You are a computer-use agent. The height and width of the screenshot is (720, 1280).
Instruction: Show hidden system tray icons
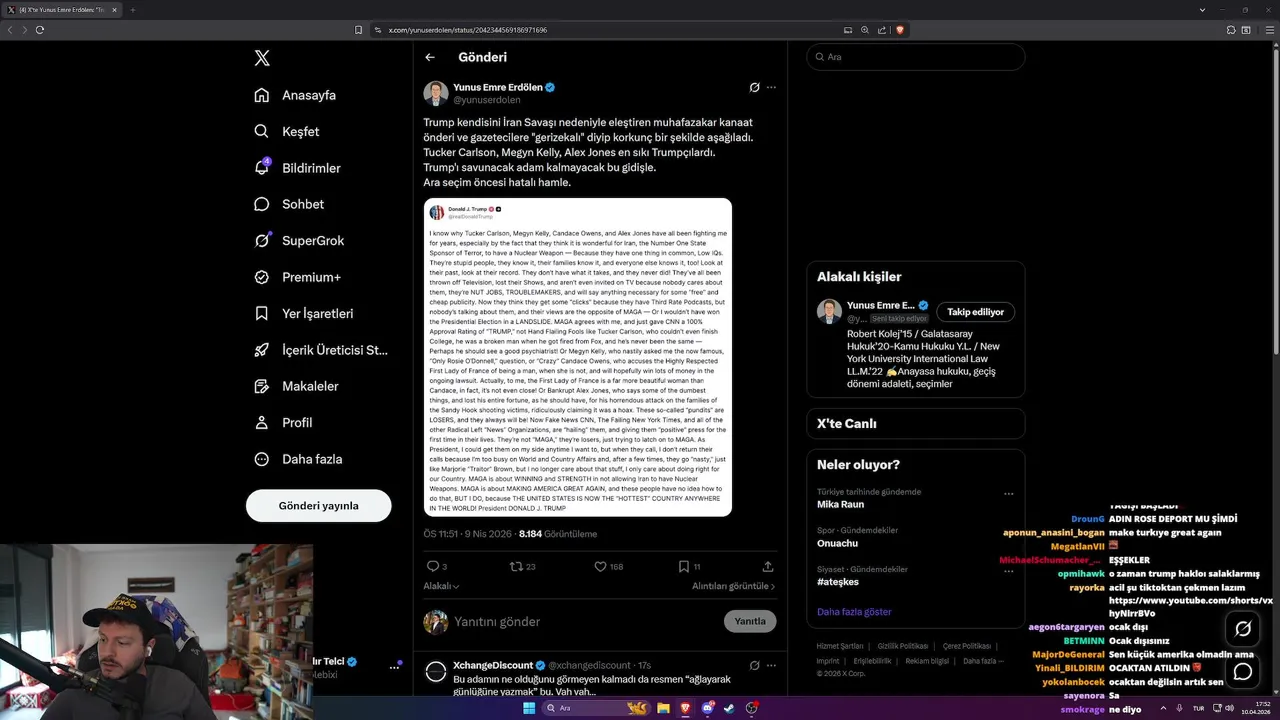click(1164, 708)
